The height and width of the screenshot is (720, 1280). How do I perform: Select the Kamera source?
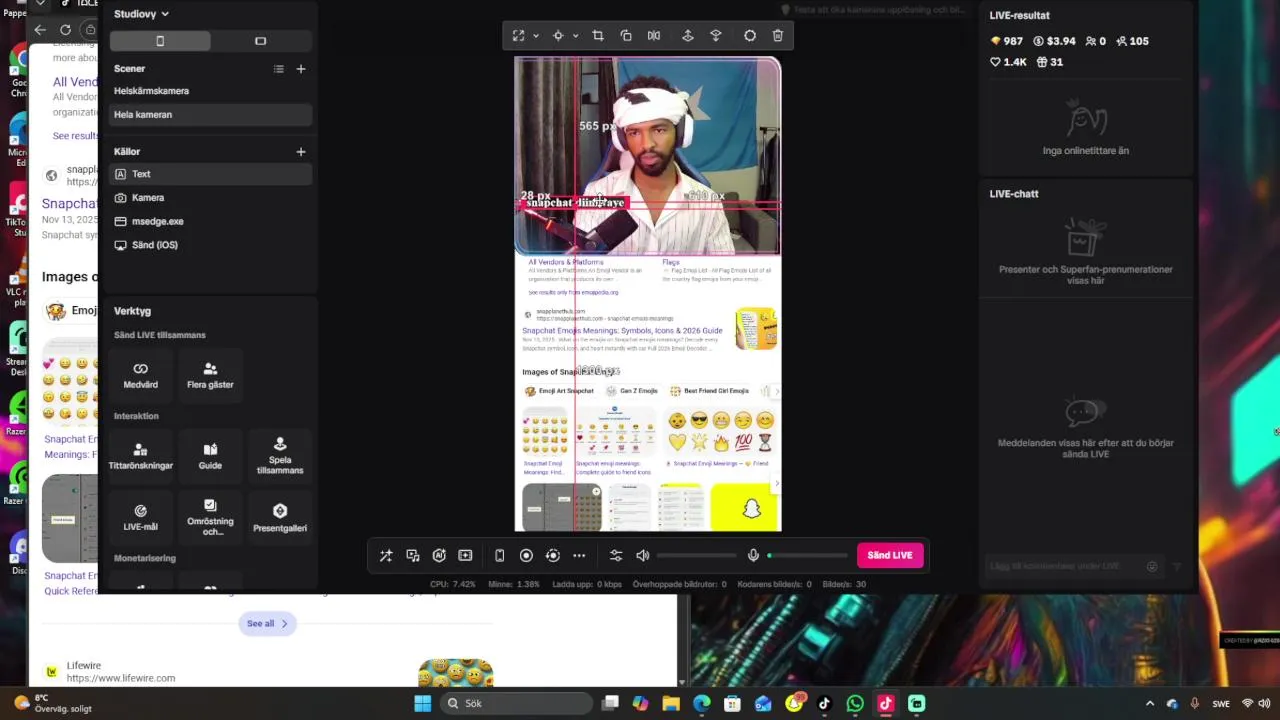click(x=210, y=198)
